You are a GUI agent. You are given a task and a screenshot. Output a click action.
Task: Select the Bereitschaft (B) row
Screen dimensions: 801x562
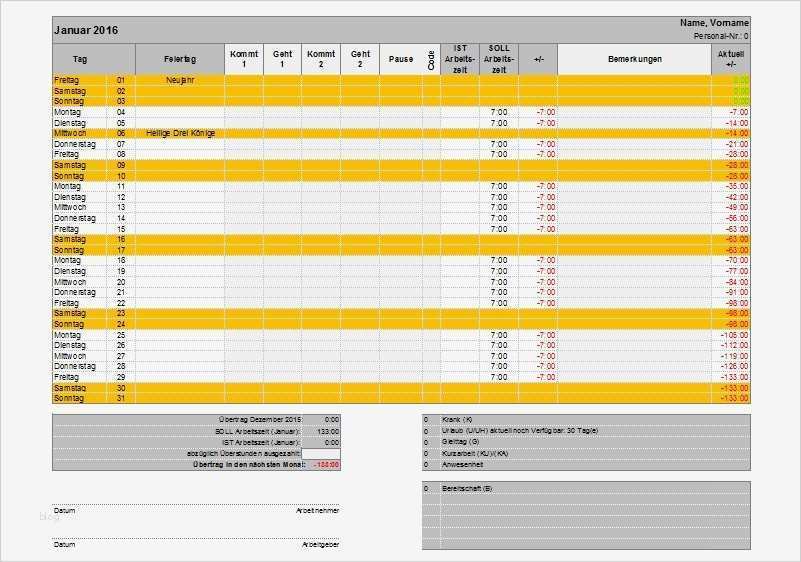pyautogui.click(x=586, y=489)
